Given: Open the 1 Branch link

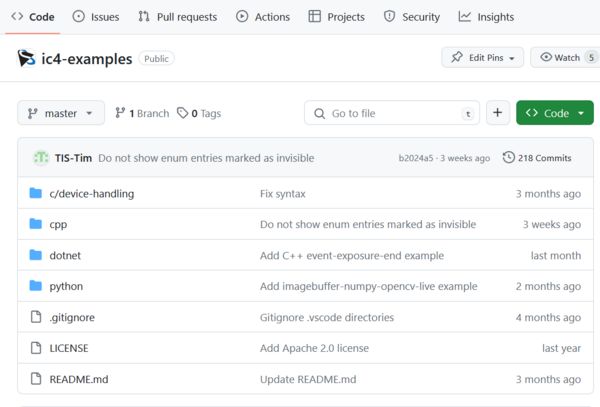Looking at the screenshot, I should [x=142, y=113].
